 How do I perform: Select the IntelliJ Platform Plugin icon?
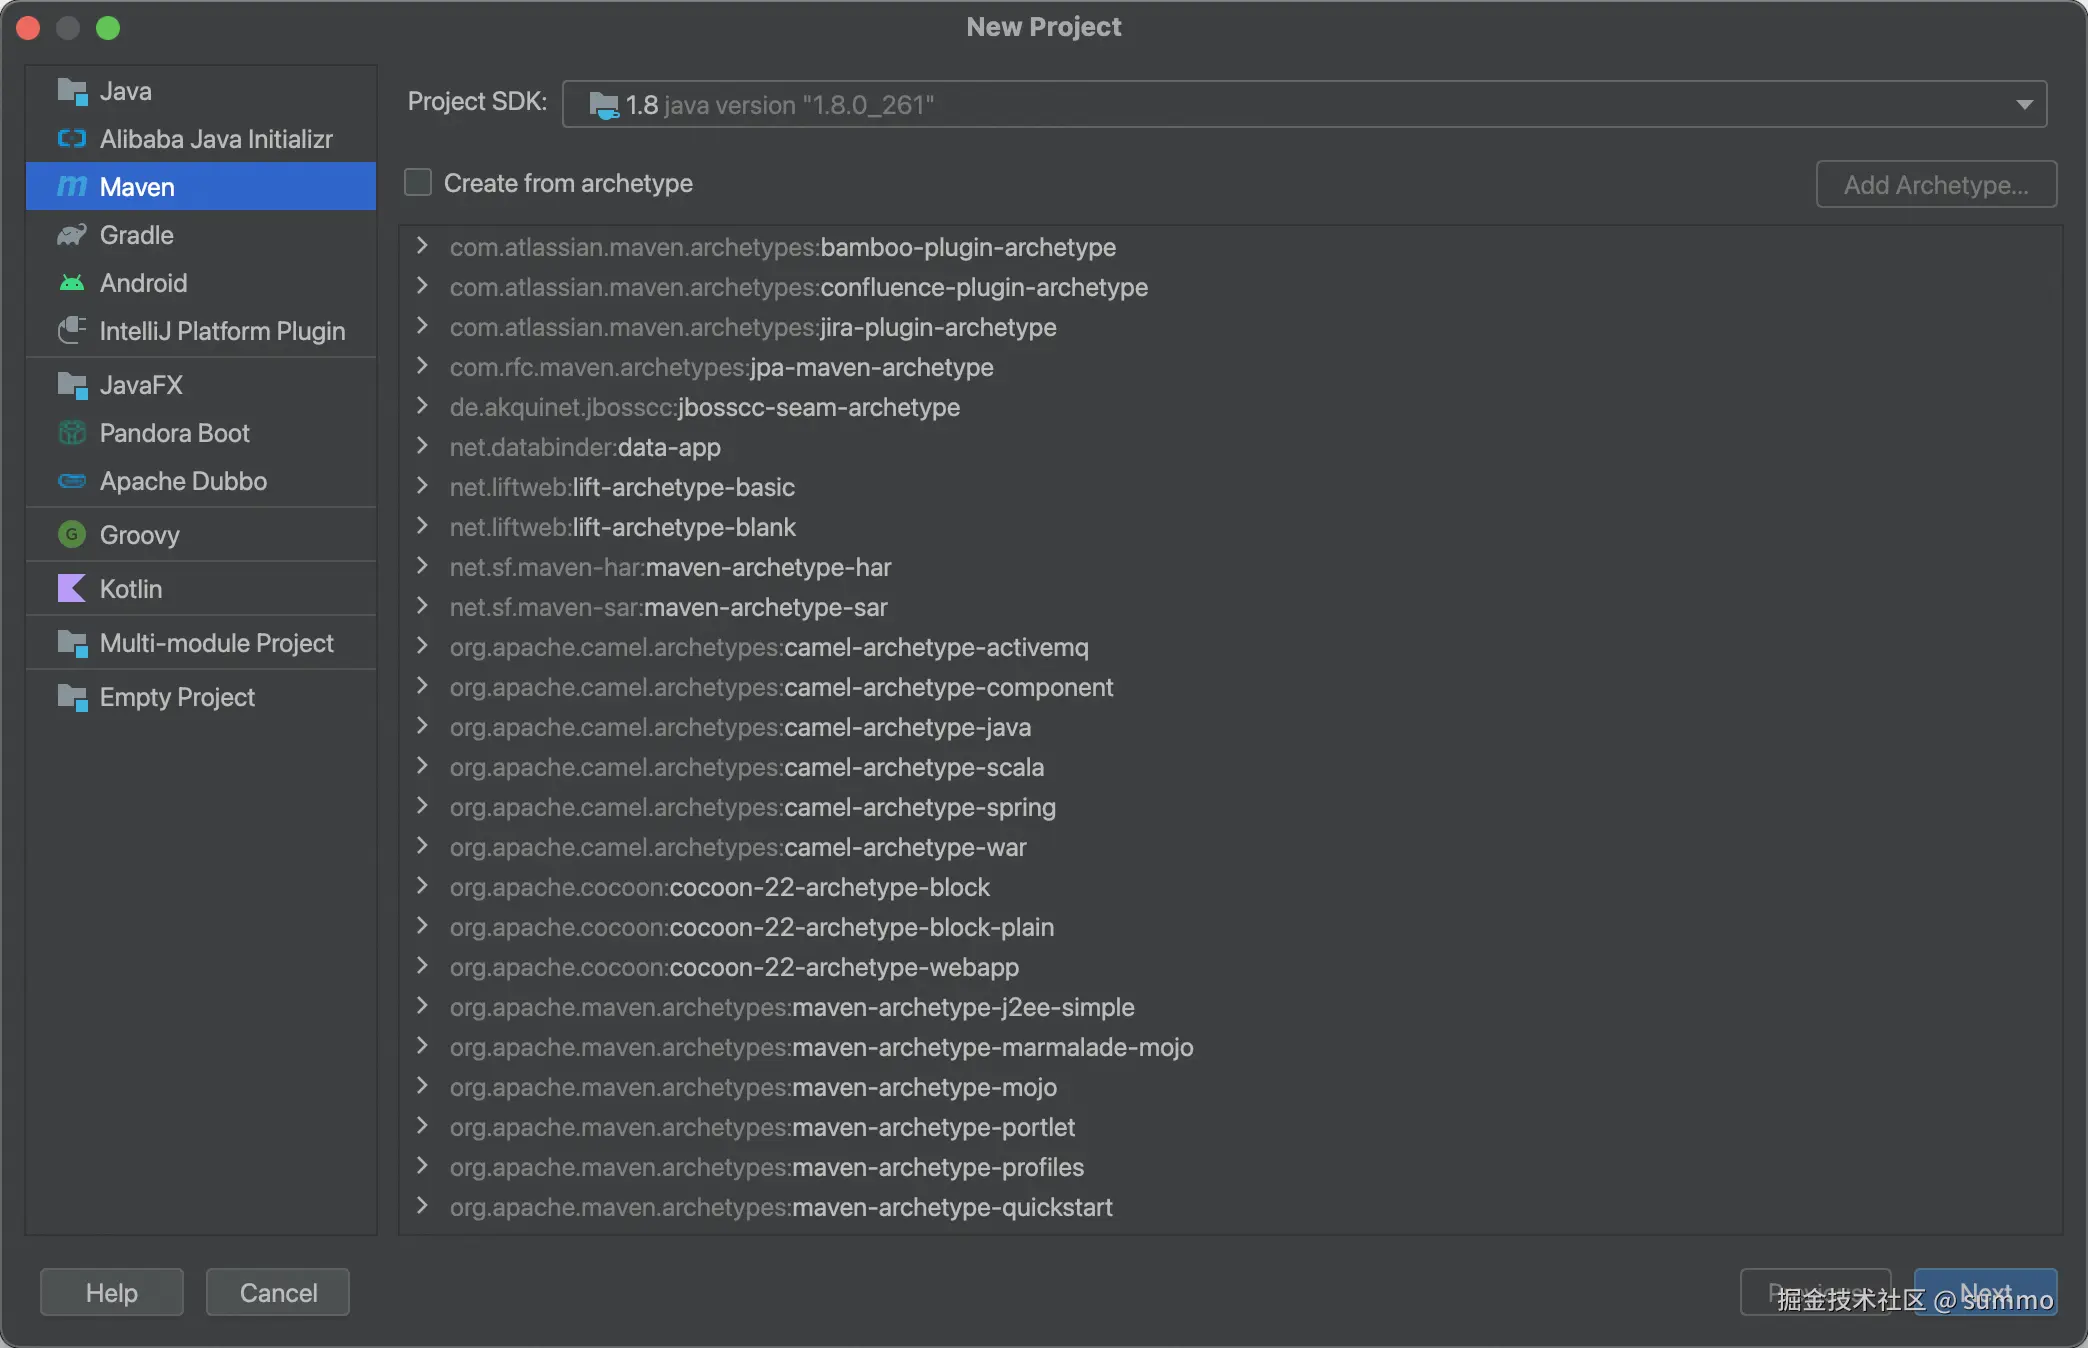[x=71, y=331]
